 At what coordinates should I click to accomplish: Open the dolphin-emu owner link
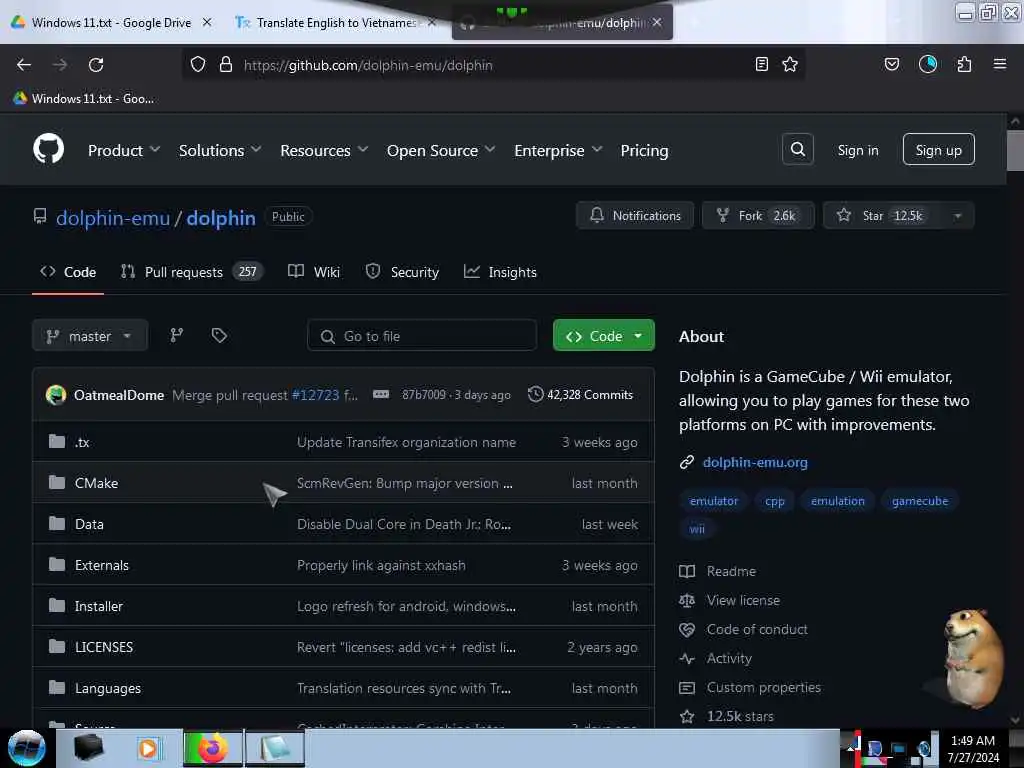113,217
